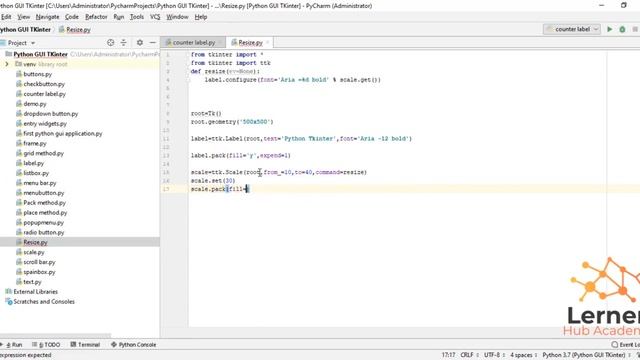
Task: Open the Run tool window button
Action: pos(12,344)
